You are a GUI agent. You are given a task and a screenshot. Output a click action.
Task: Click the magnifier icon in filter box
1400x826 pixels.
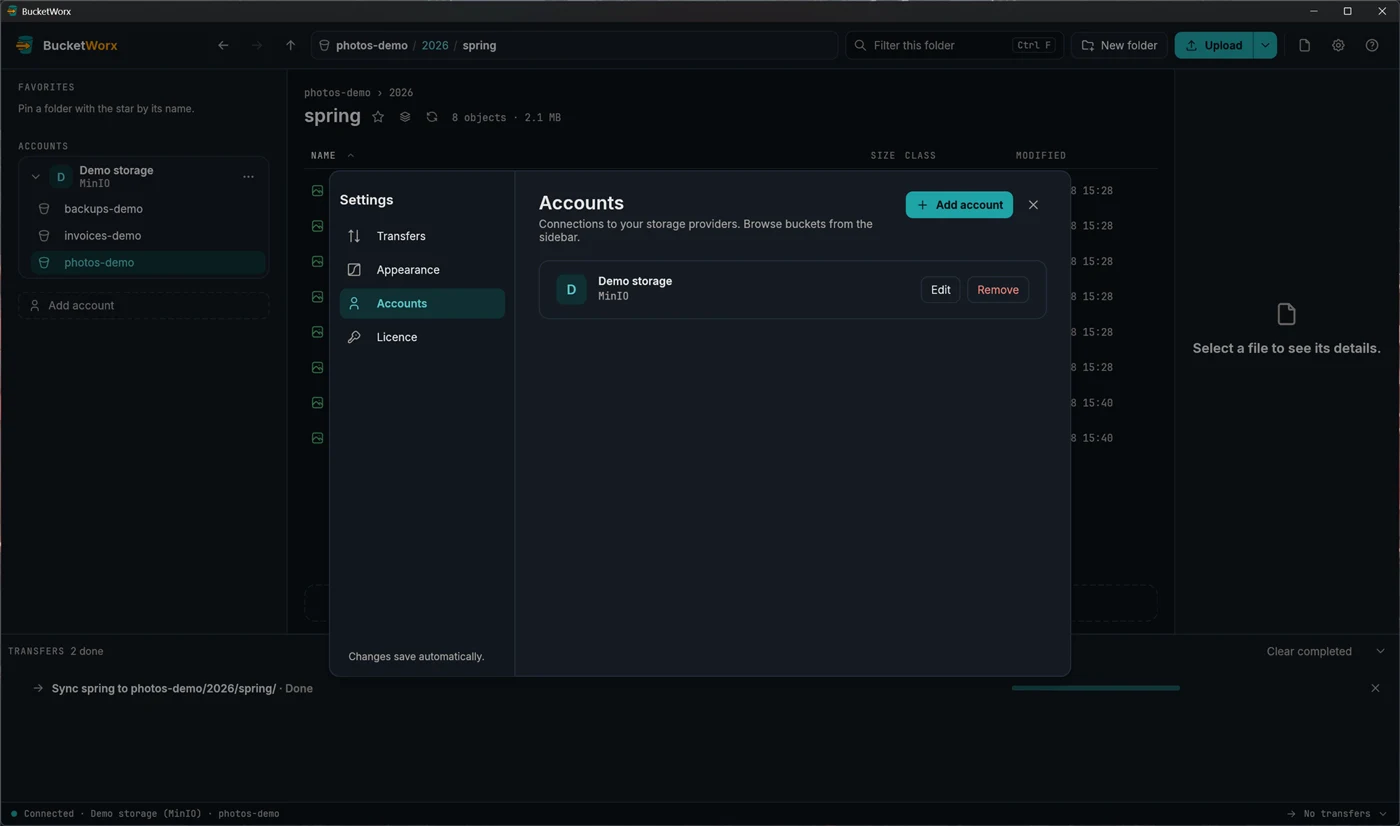[x=860, y=45]
